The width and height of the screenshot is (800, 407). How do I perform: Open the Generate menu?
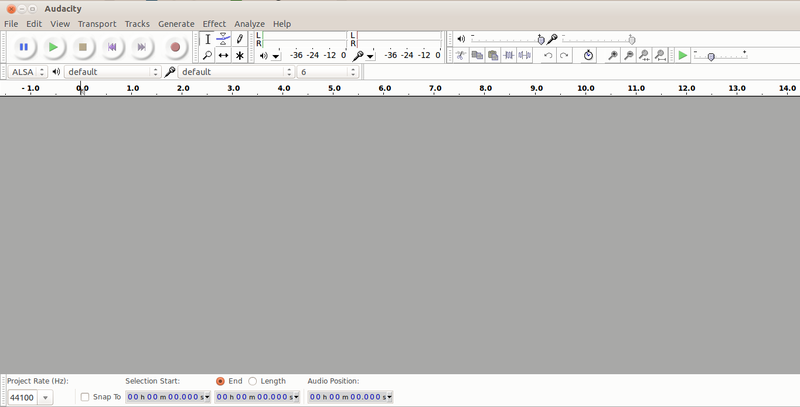click(x=176, y=24)
